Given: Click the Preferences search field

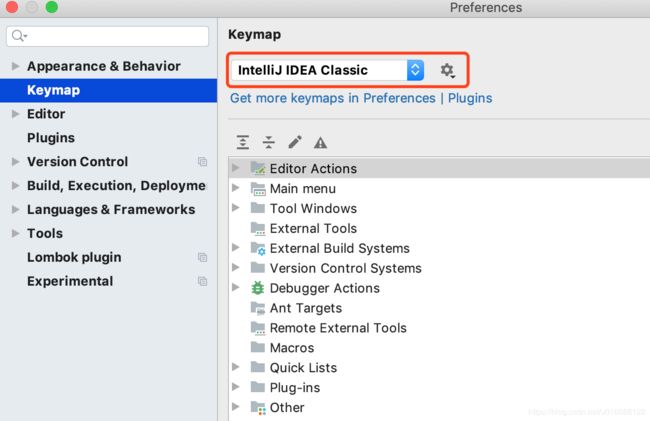Looking at the screenshot, I should (x=108, y=36).
